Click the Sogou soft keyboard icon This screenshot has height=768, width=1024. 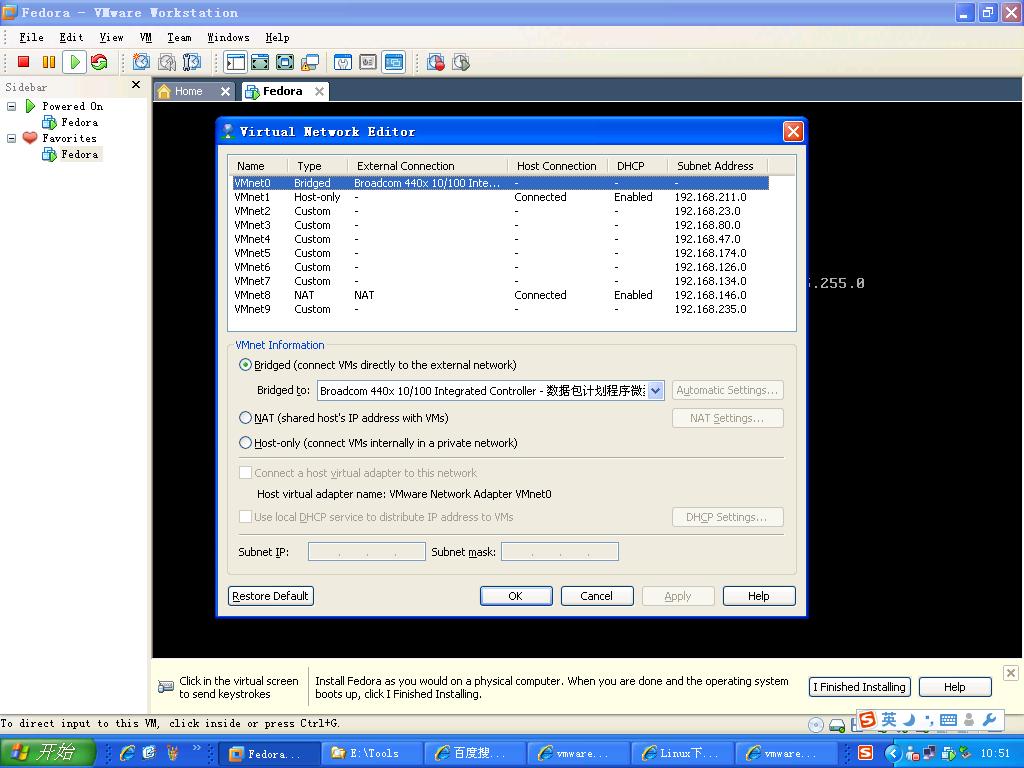[948, 720]
